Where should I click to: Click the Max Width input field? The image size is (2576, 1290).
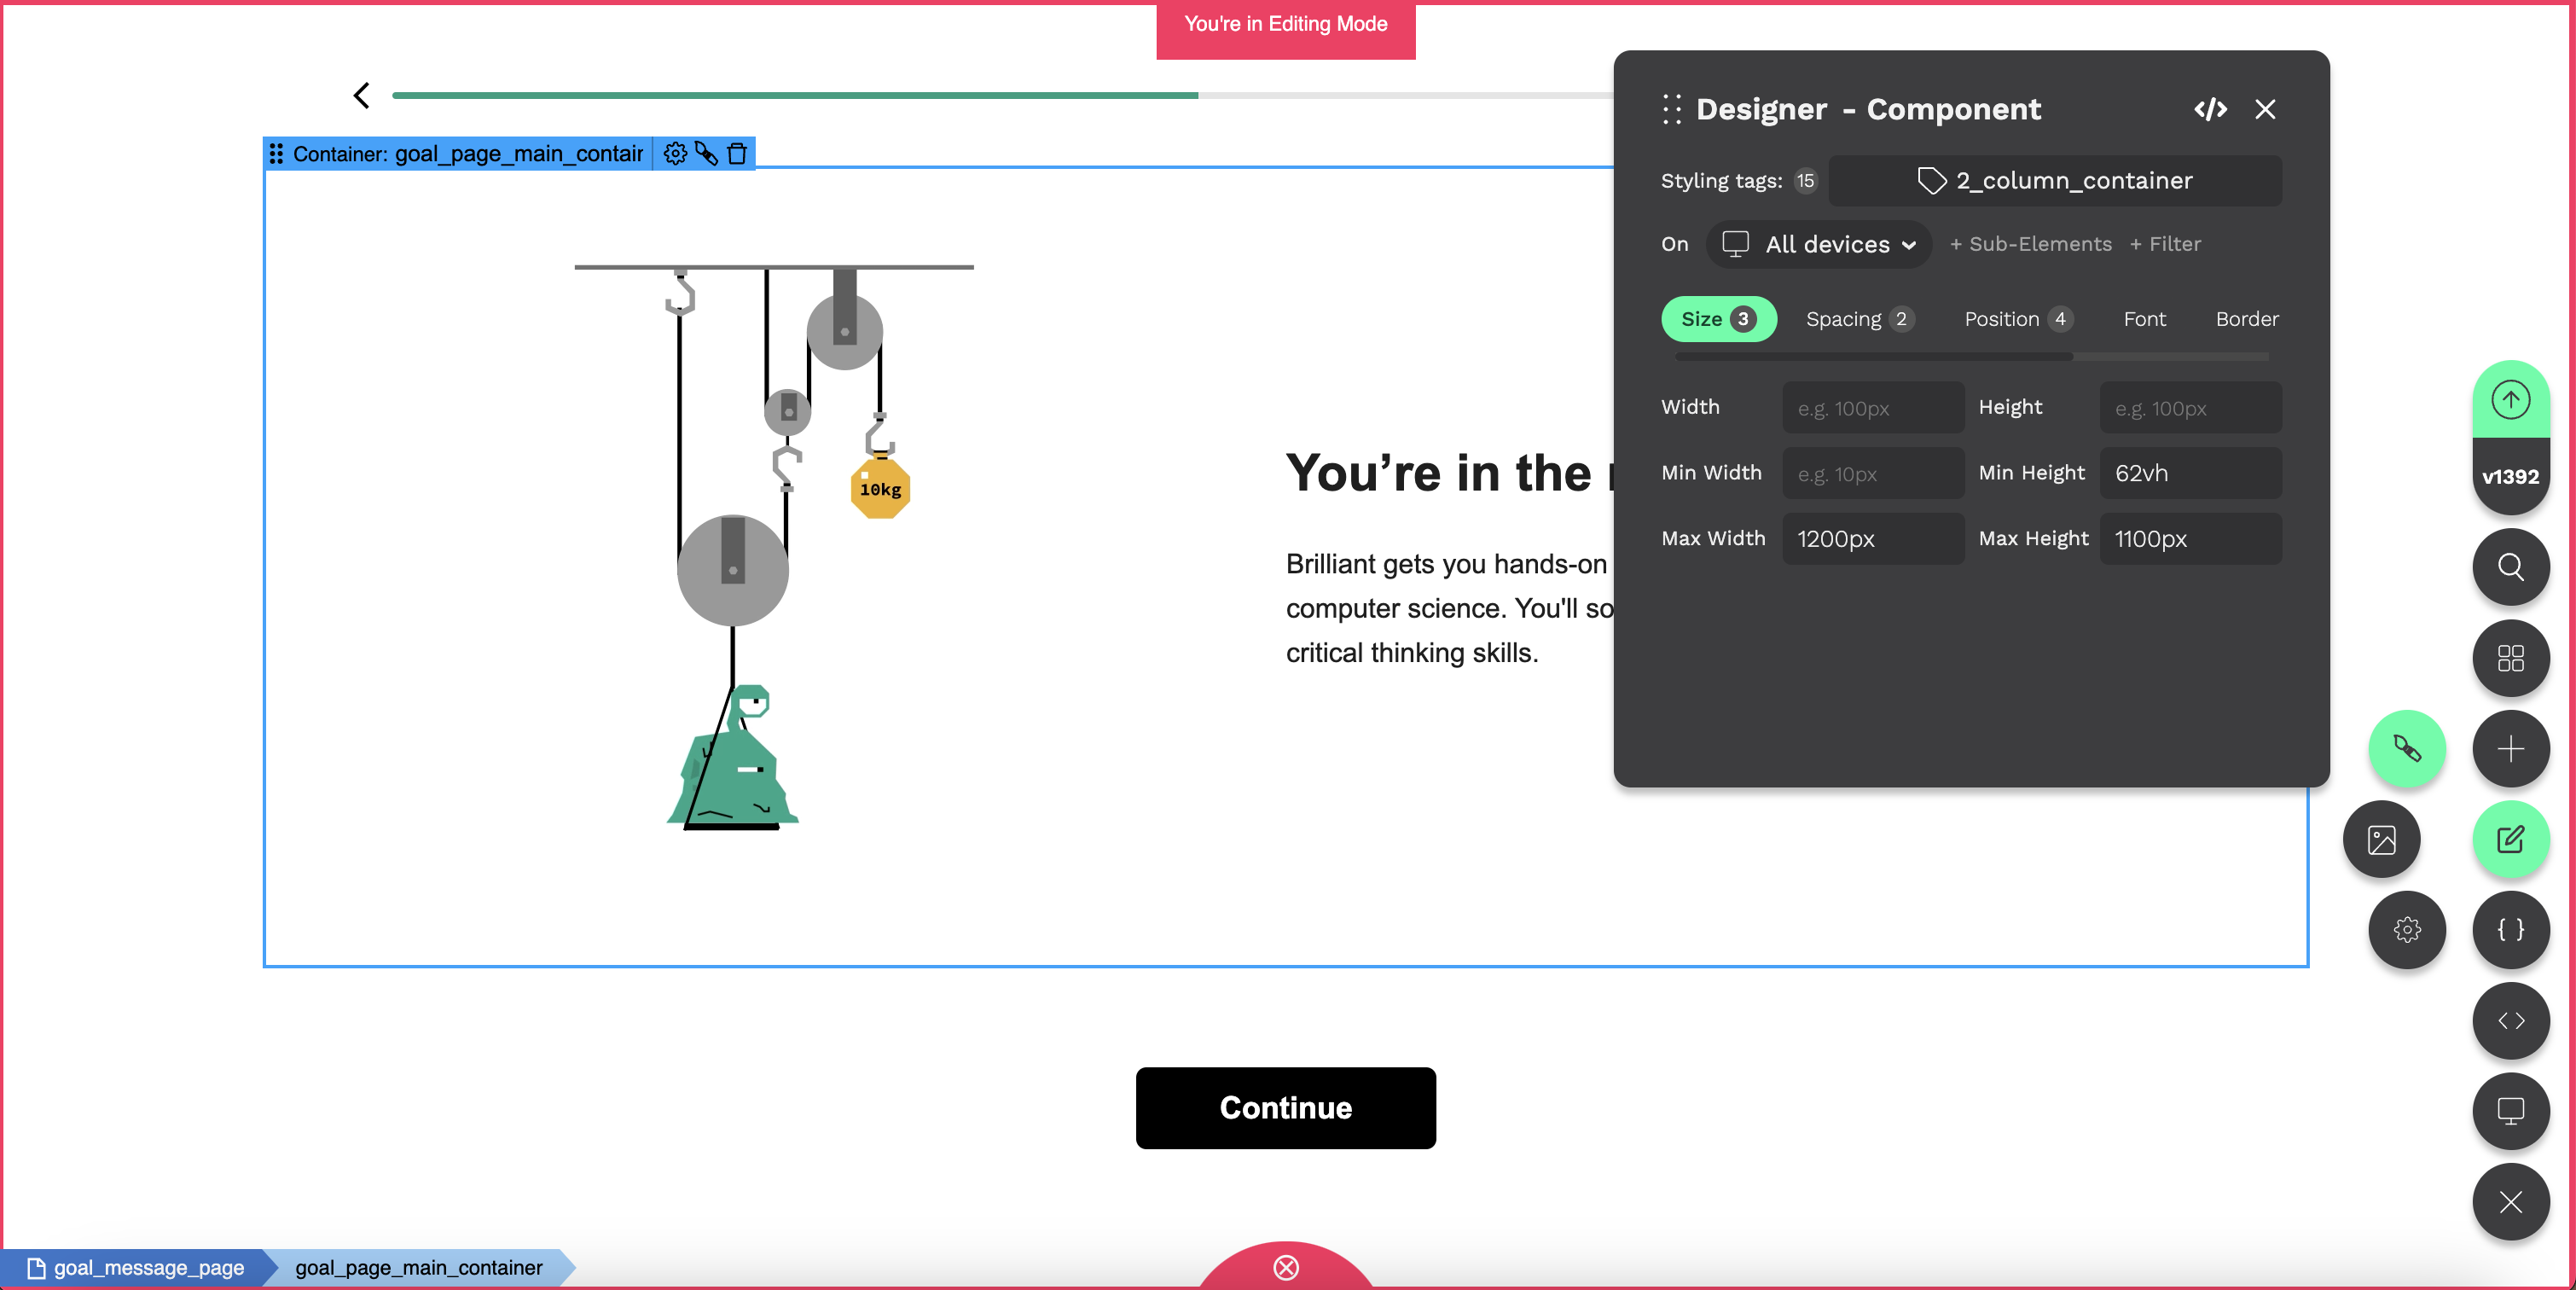1872,539
